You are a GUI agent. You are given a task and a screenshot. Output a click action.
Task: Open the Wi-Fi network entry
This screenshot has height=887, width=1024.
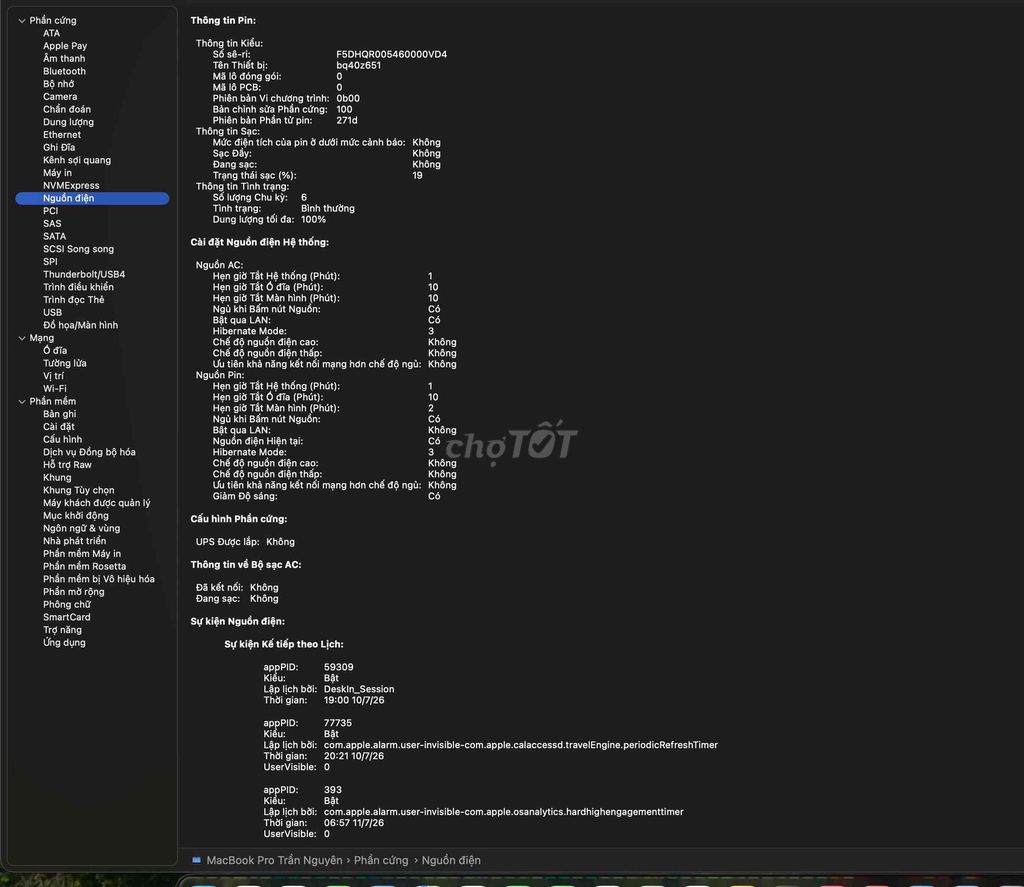point(55,389)
